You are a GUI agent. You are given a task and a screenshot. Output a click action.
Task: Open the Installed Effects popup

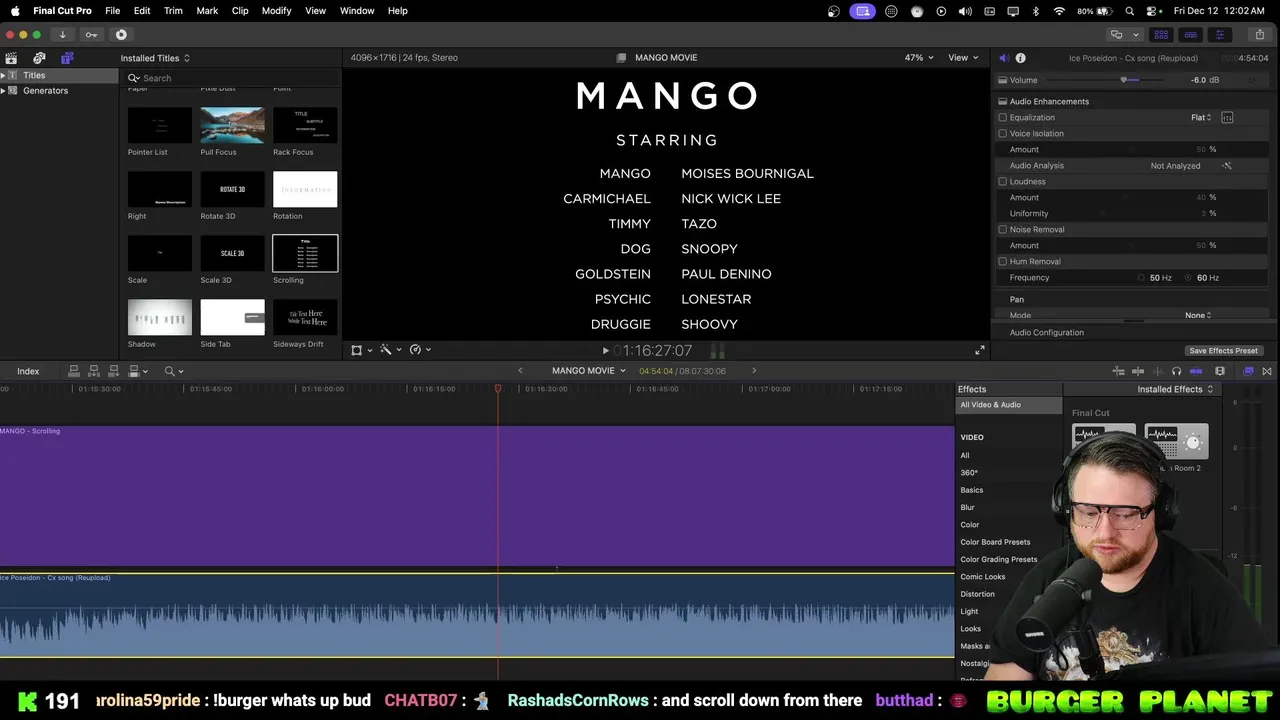pyautogui.click(x=1175, y=389)
